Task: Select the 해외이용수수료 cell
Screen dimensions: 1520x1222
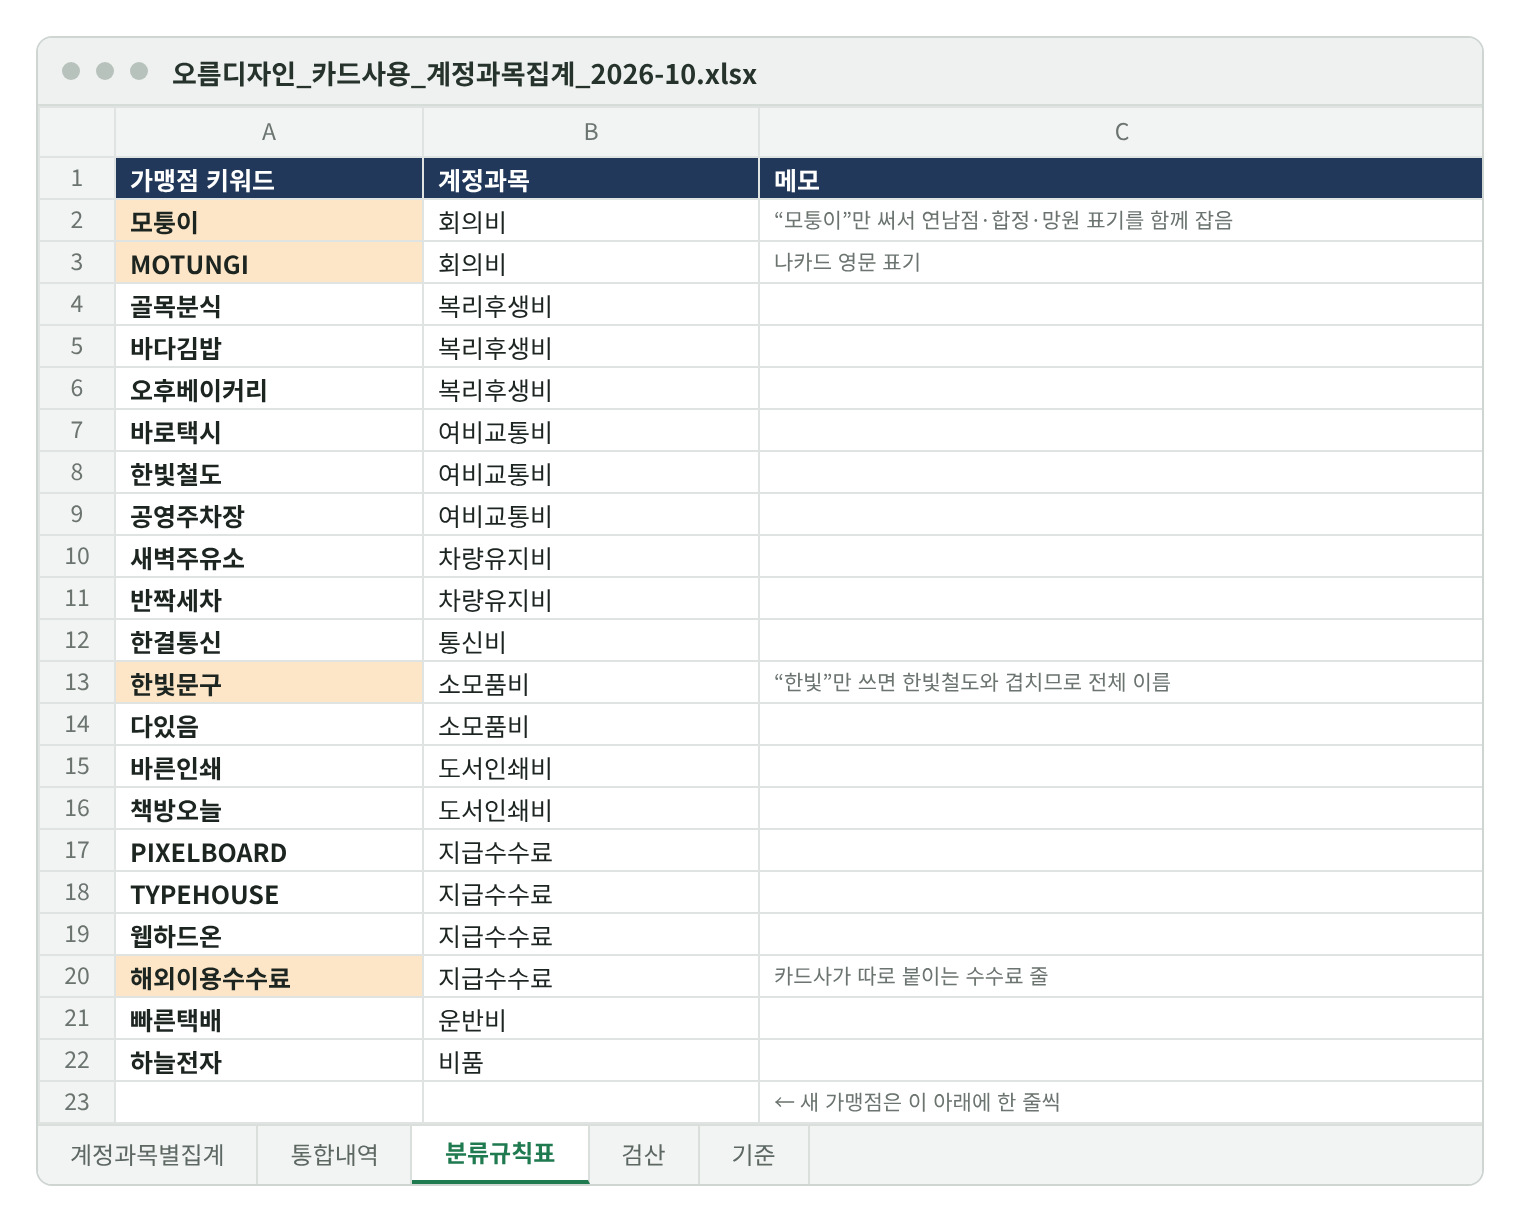Action: 269,977
